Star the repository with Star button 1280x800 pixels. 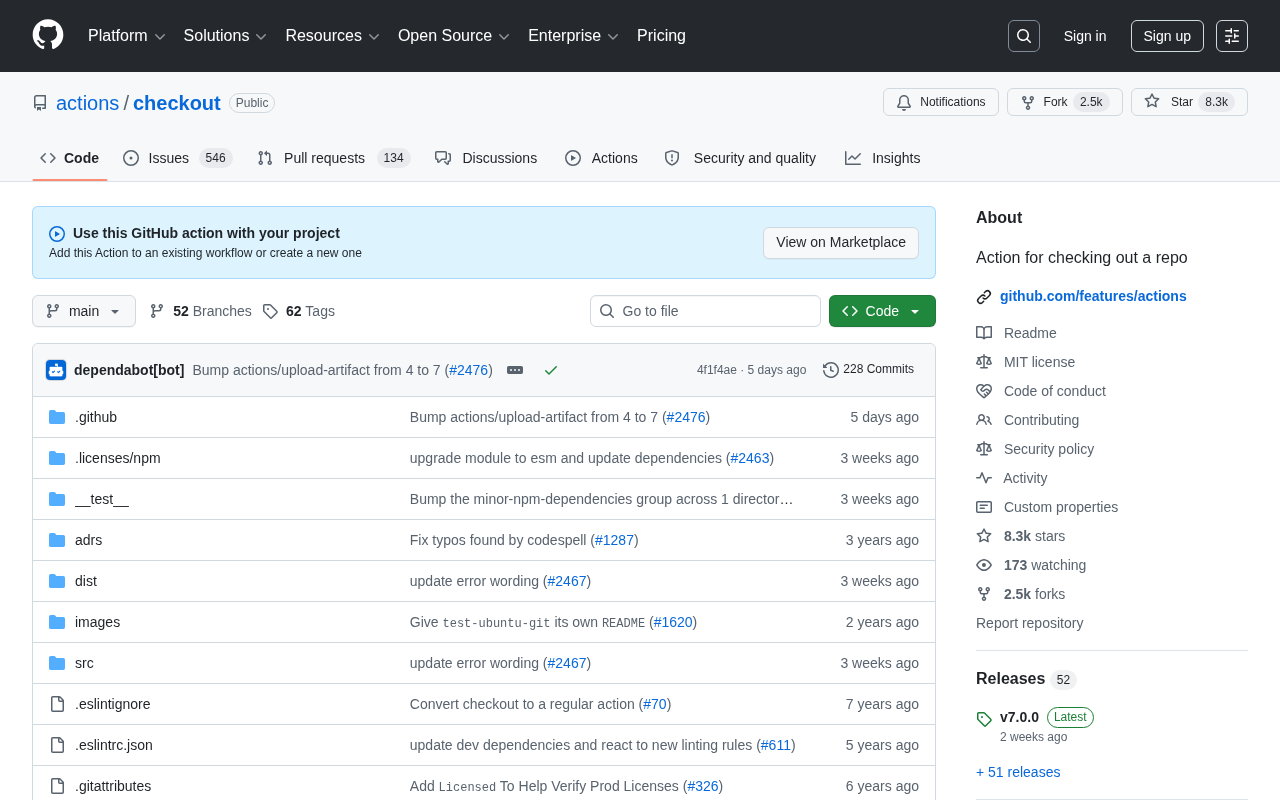tap(1189, 102)
